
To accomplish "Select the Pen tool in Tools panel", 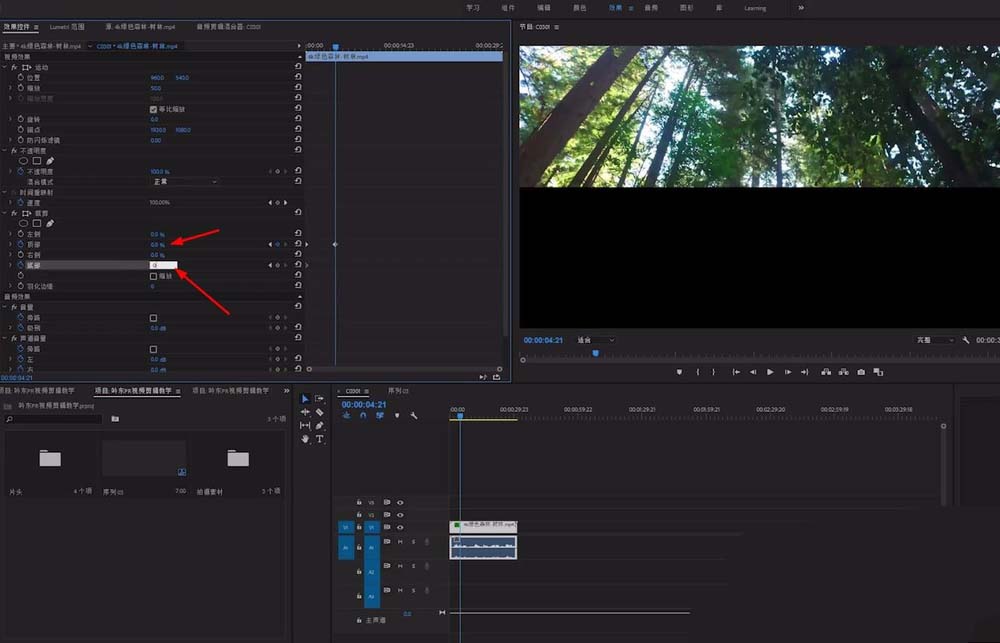I will 320,425.
